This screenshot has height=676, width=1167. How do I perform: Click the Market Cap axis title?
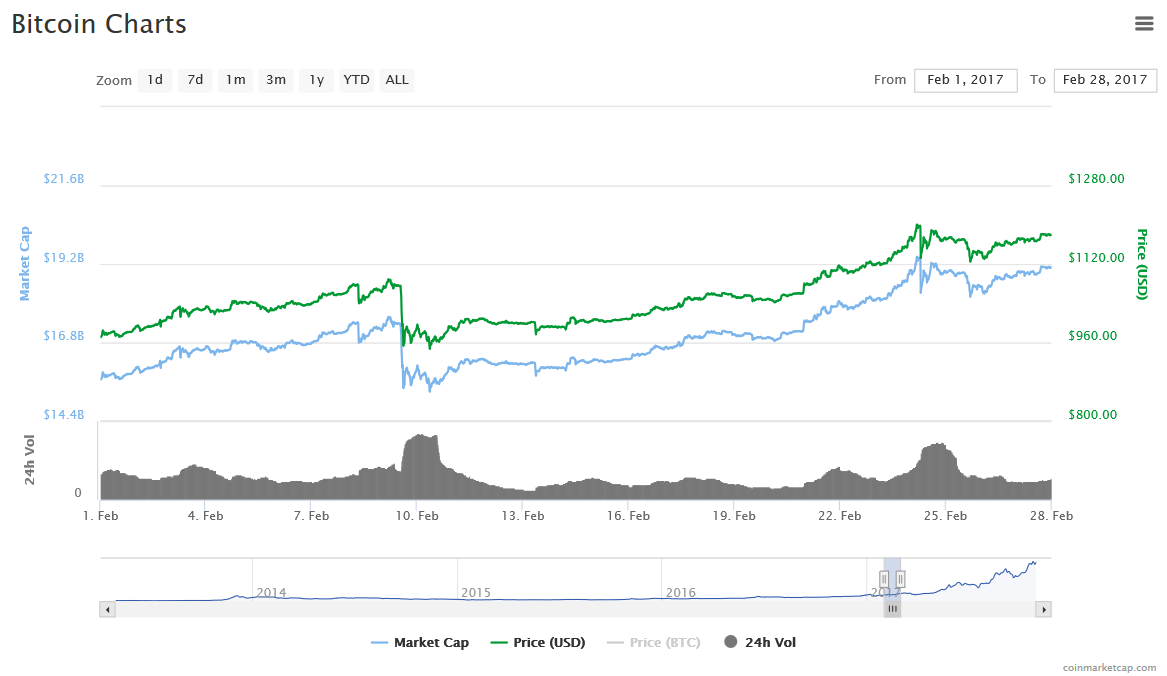25,264
